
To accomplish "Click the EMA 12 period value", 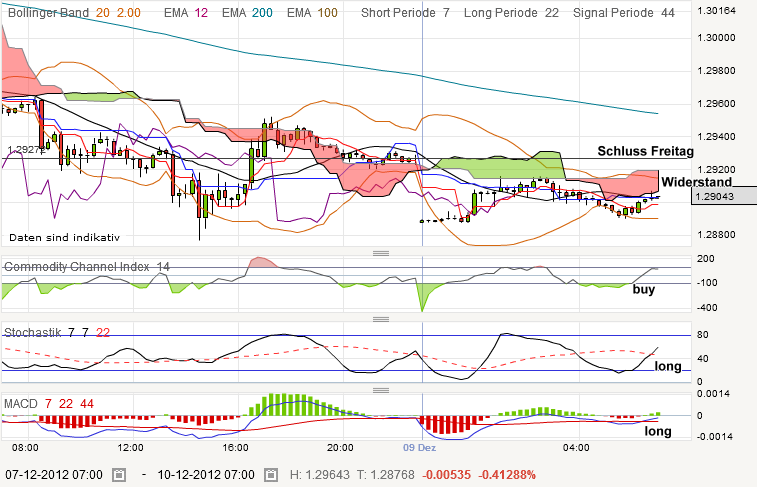I will pyautogui.click(x=201, y=13).
